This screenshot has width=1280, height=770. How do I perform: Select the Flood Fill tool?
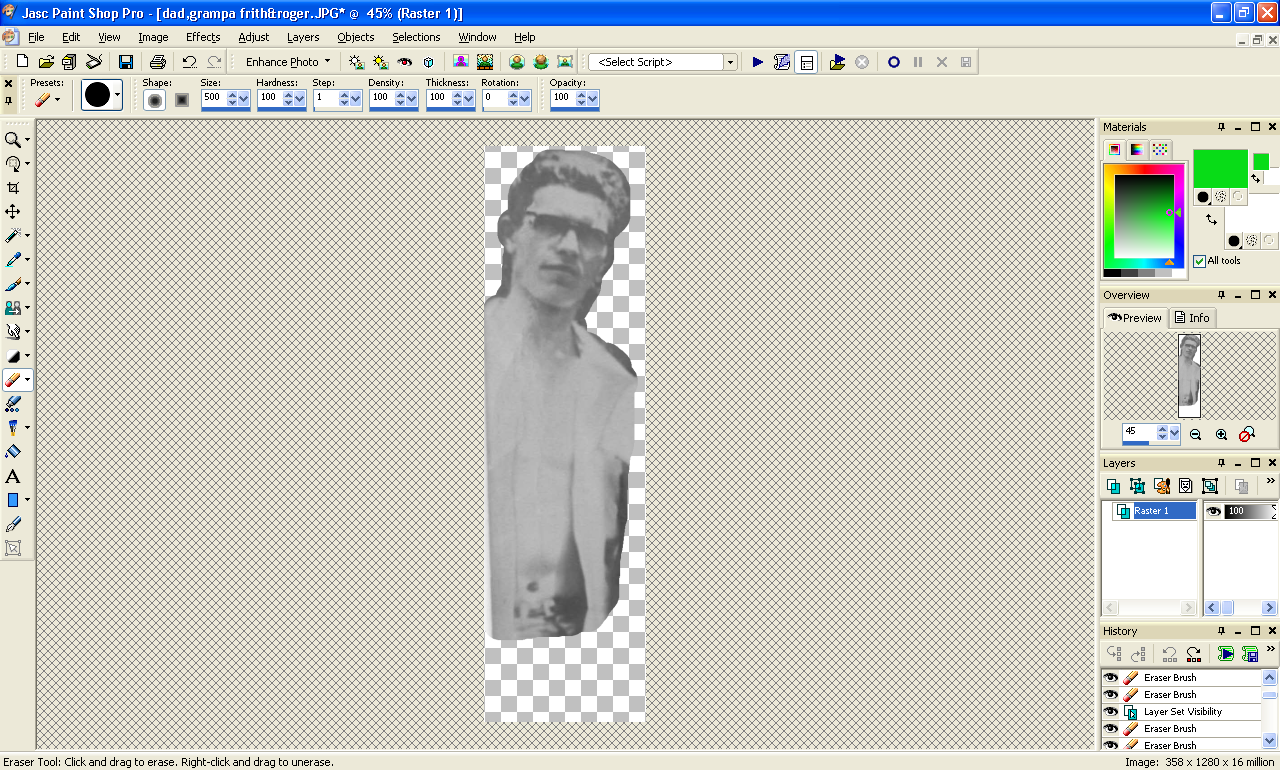point(13,452)
